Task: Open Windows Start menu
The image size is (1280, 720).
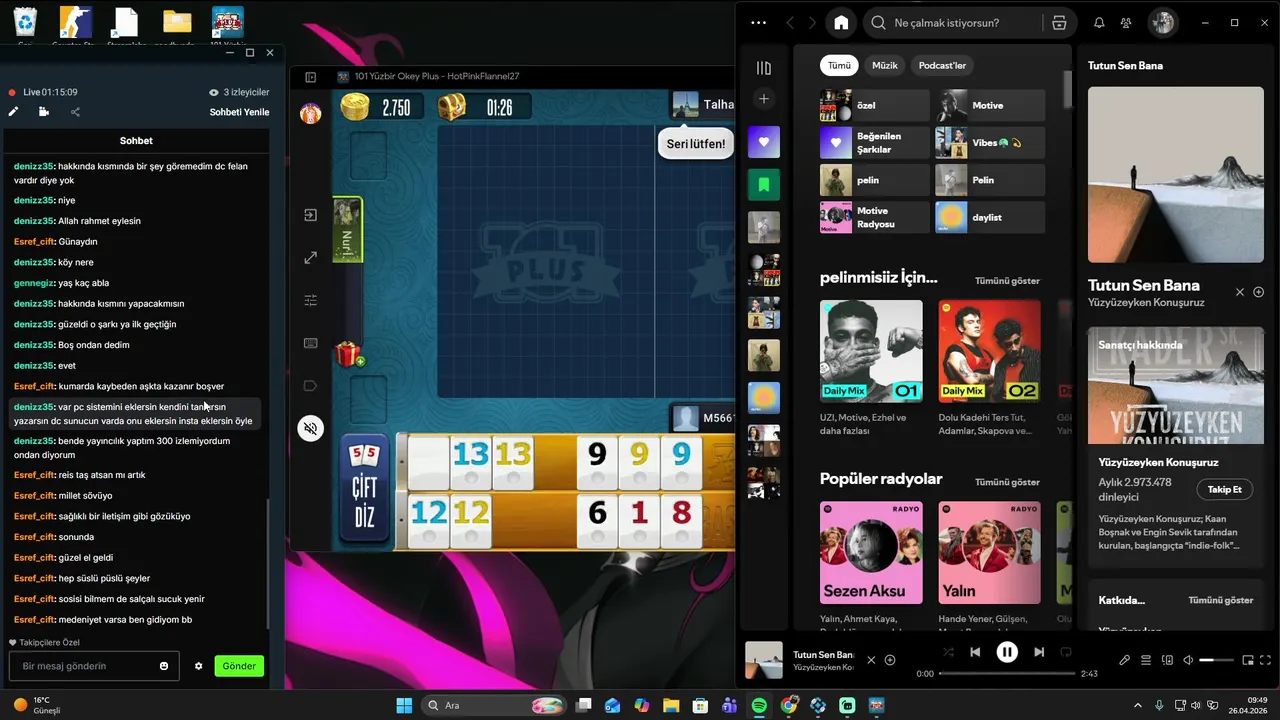Action: pos(404,705)
